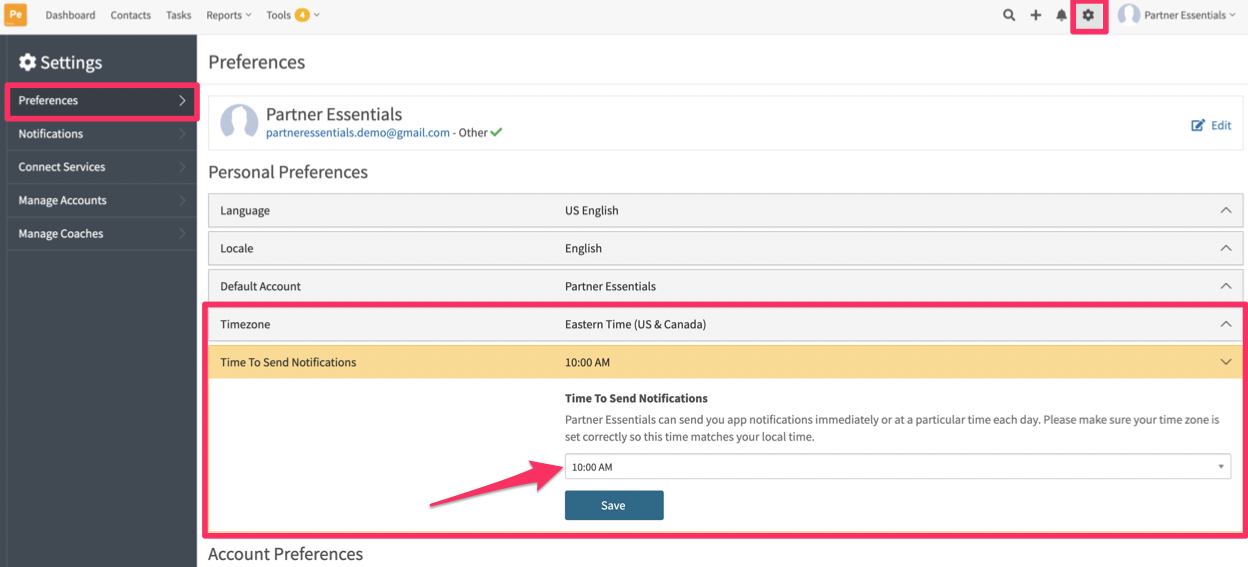Image resolution: width=1248 pixels, height=567 pixels.
Task: Click the partneressentials.demo@gmail.com email link
Action: (x=358, y=132)
